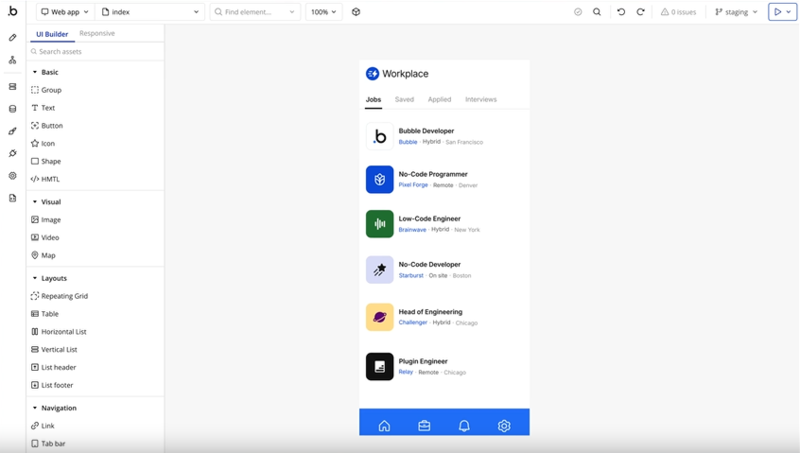
Task: Click the magnifier search icon in top toolbar
Action: 597,12
